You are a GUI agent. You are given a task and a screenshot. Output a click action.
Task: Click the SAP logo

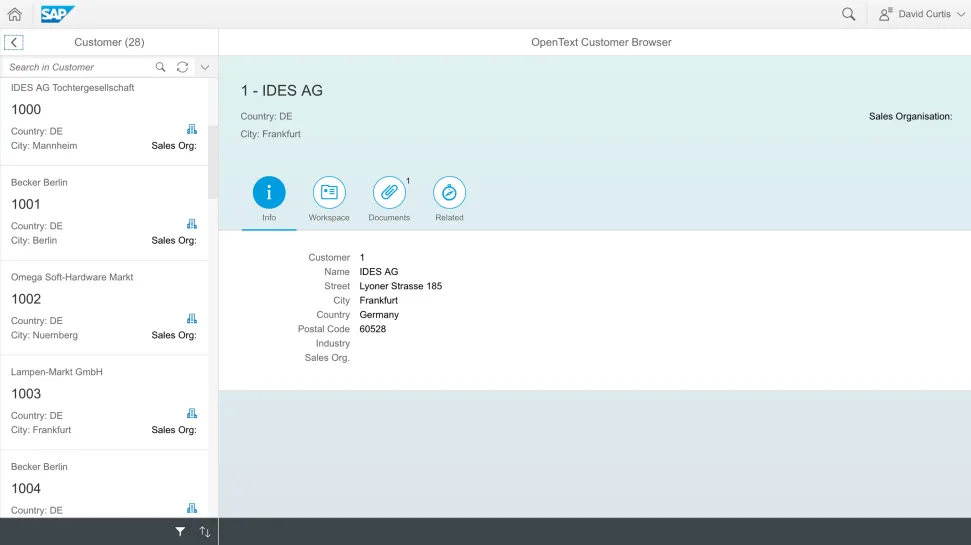click(57, 14)
